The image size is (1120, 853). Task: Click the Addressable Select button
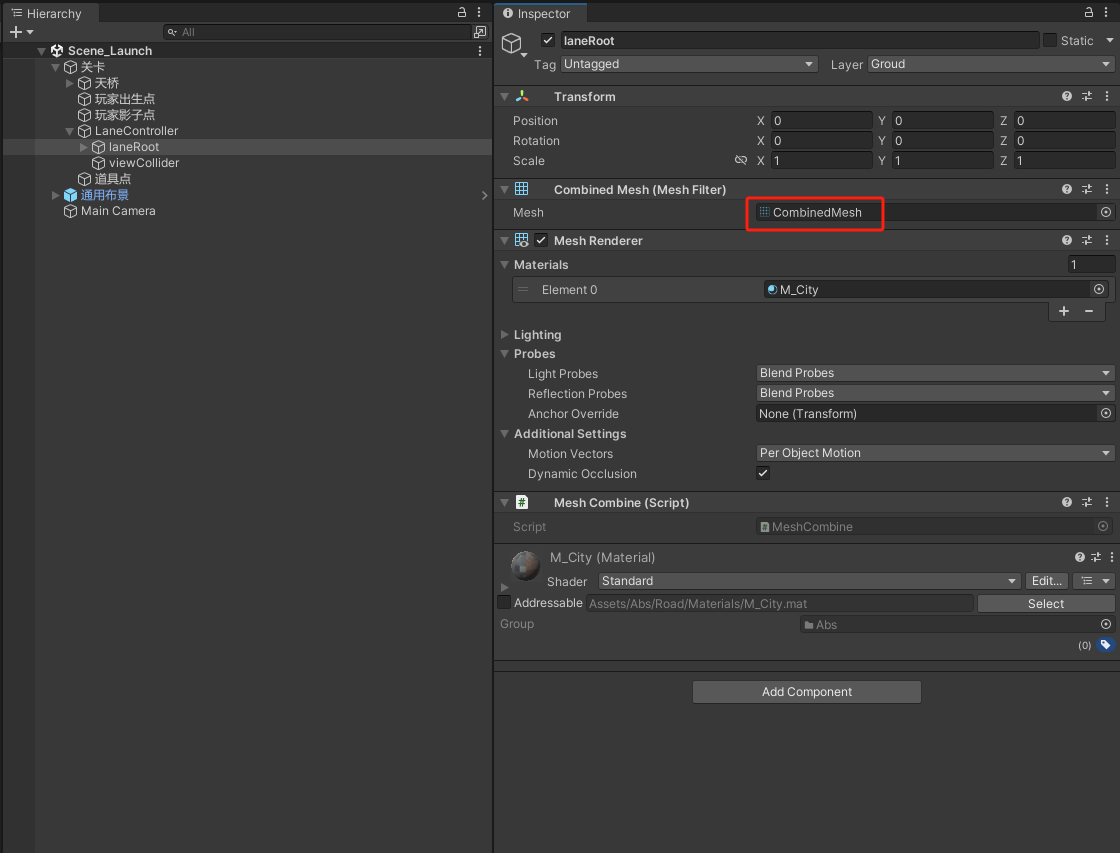pyautogui.click(x=1046, y=604)
